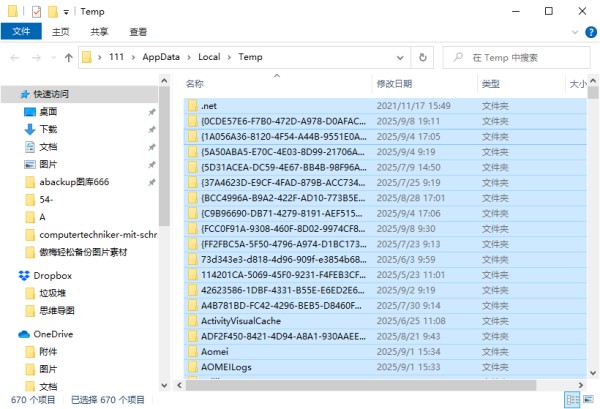
Task: Click the properties quick access icon
Action: point(36,12)
